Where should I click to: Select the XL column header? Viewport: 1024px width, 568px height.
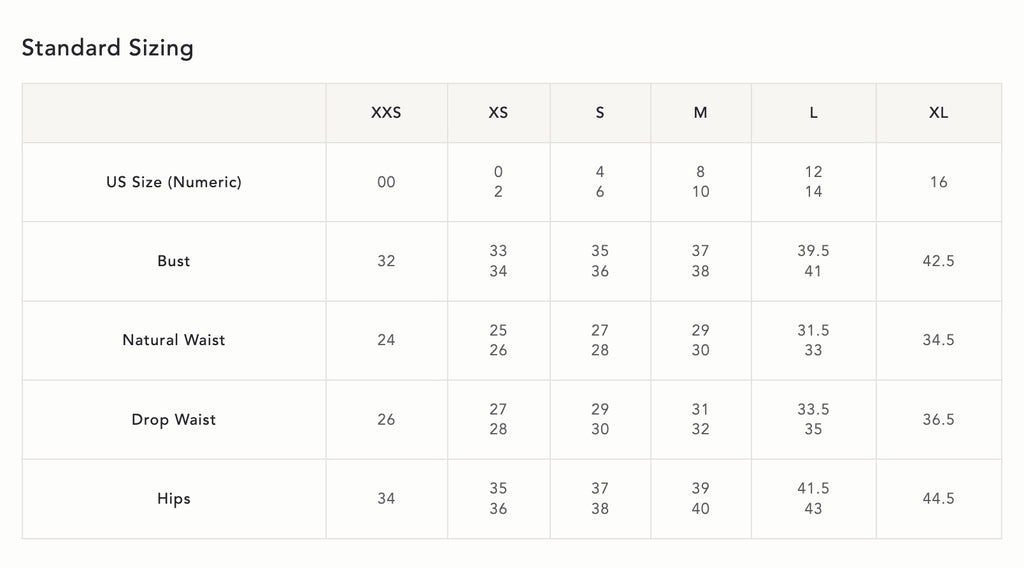(x=938, y=113)
